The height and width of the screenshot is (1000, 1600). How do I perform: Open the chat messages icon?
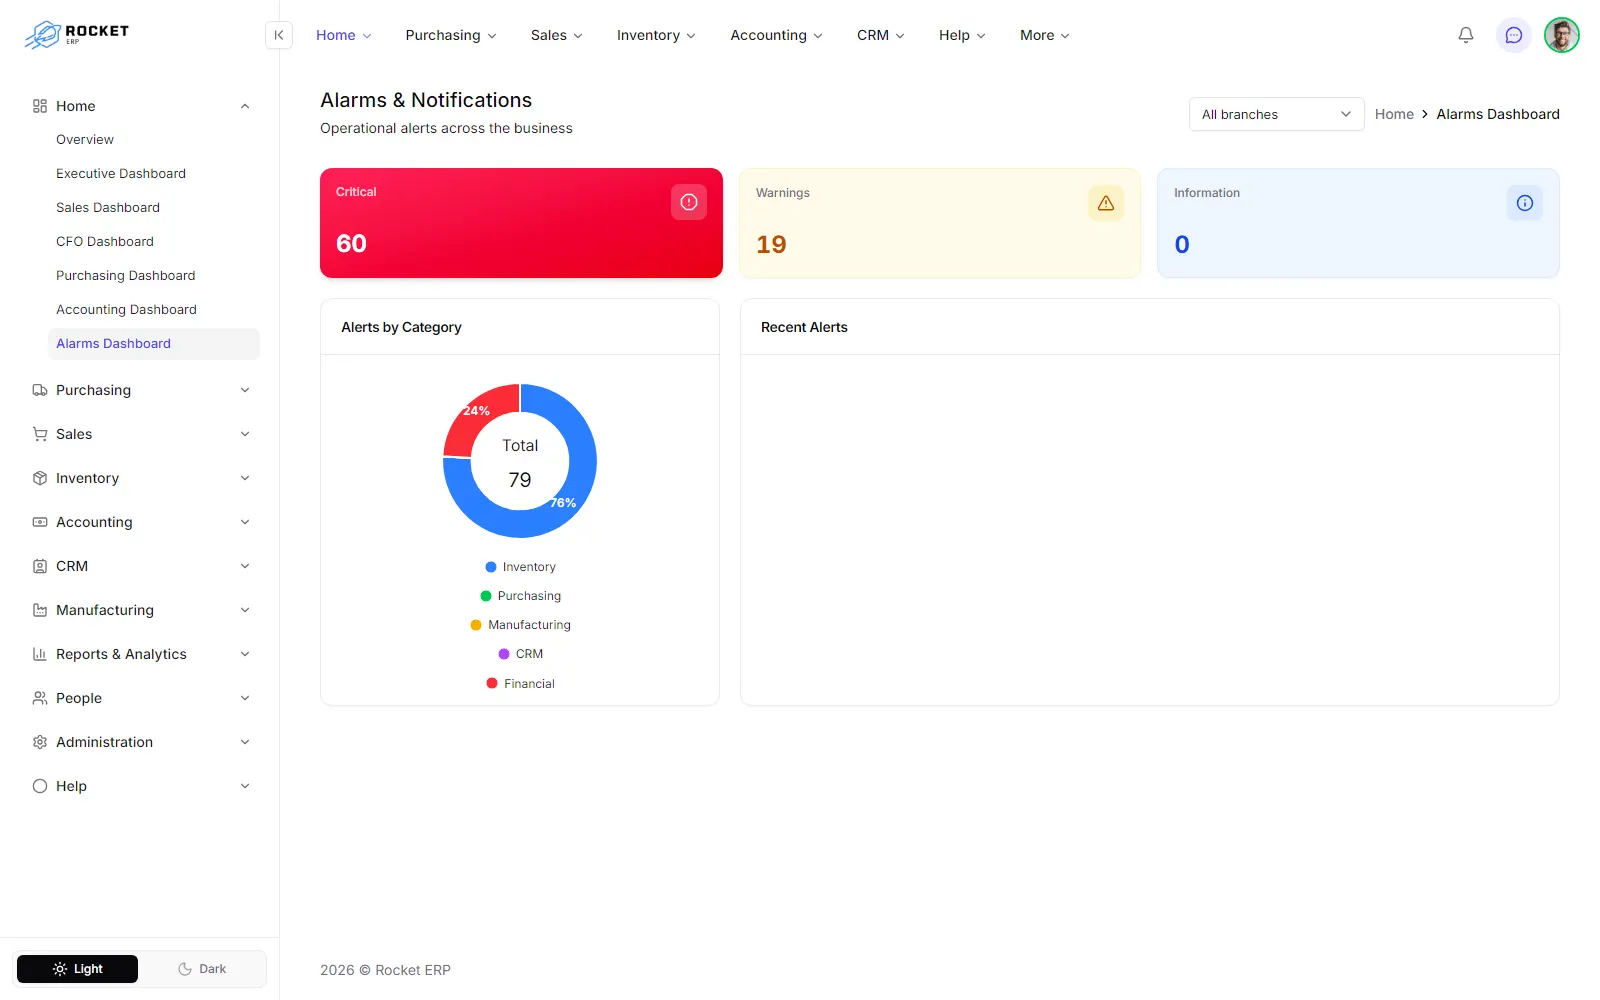(1514, 35)
